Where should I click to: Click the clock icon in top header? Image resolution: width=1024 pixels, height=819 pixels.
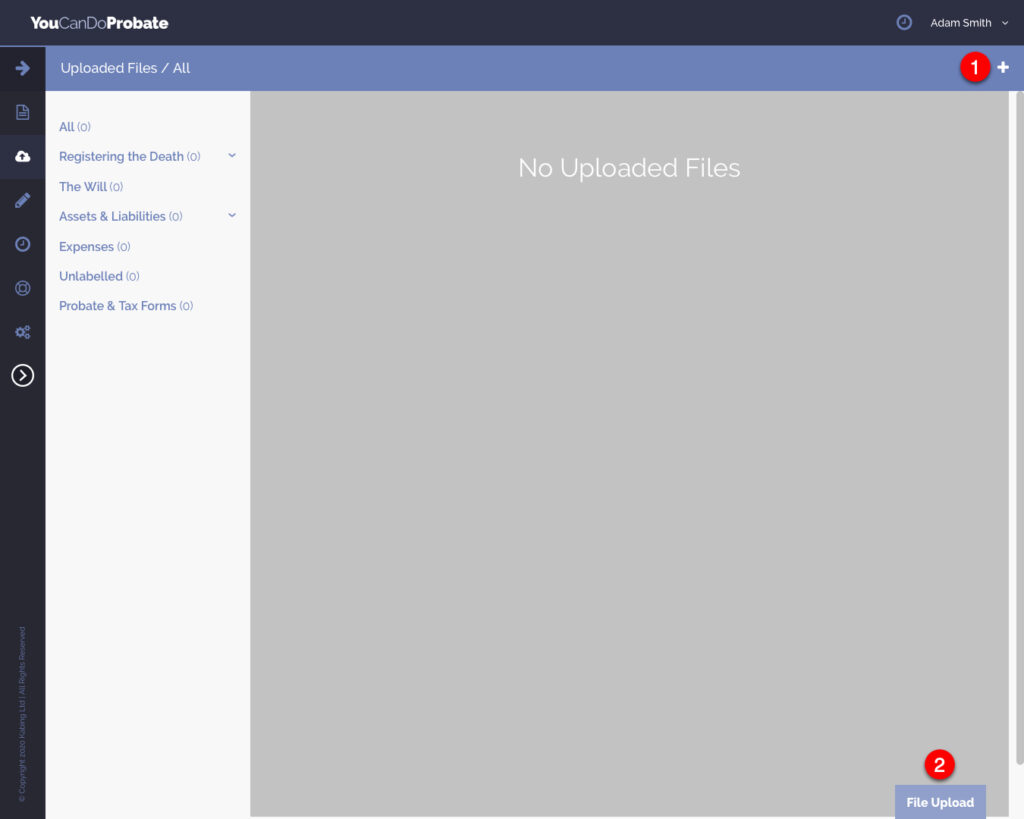click(904, 22)
